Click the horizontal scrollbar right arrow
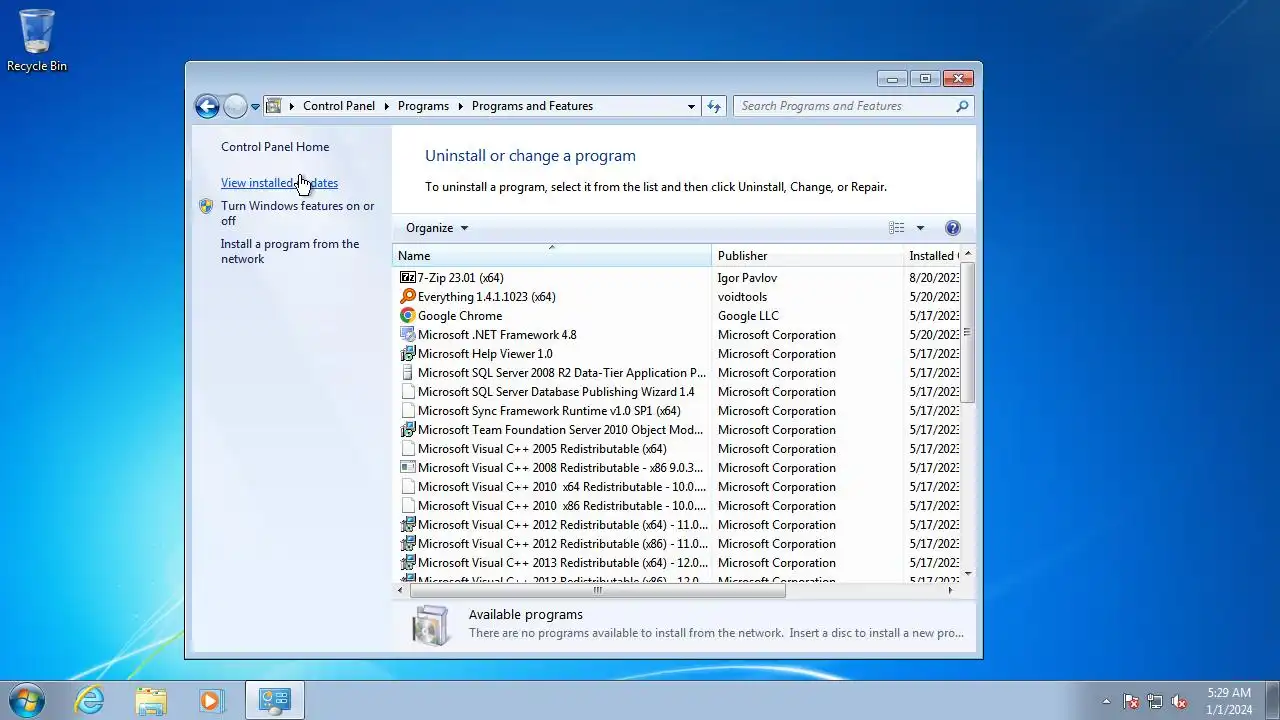 (950, 590)
